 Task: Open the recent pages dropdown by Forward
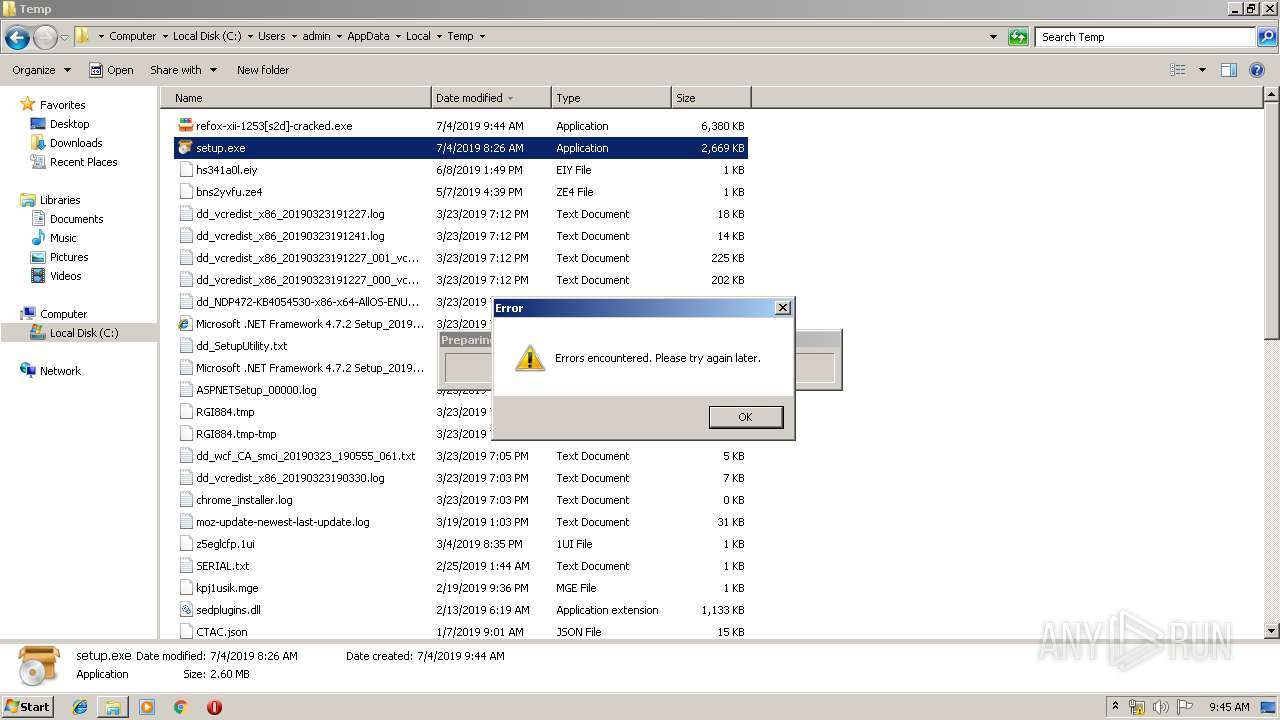pos(64,38)
